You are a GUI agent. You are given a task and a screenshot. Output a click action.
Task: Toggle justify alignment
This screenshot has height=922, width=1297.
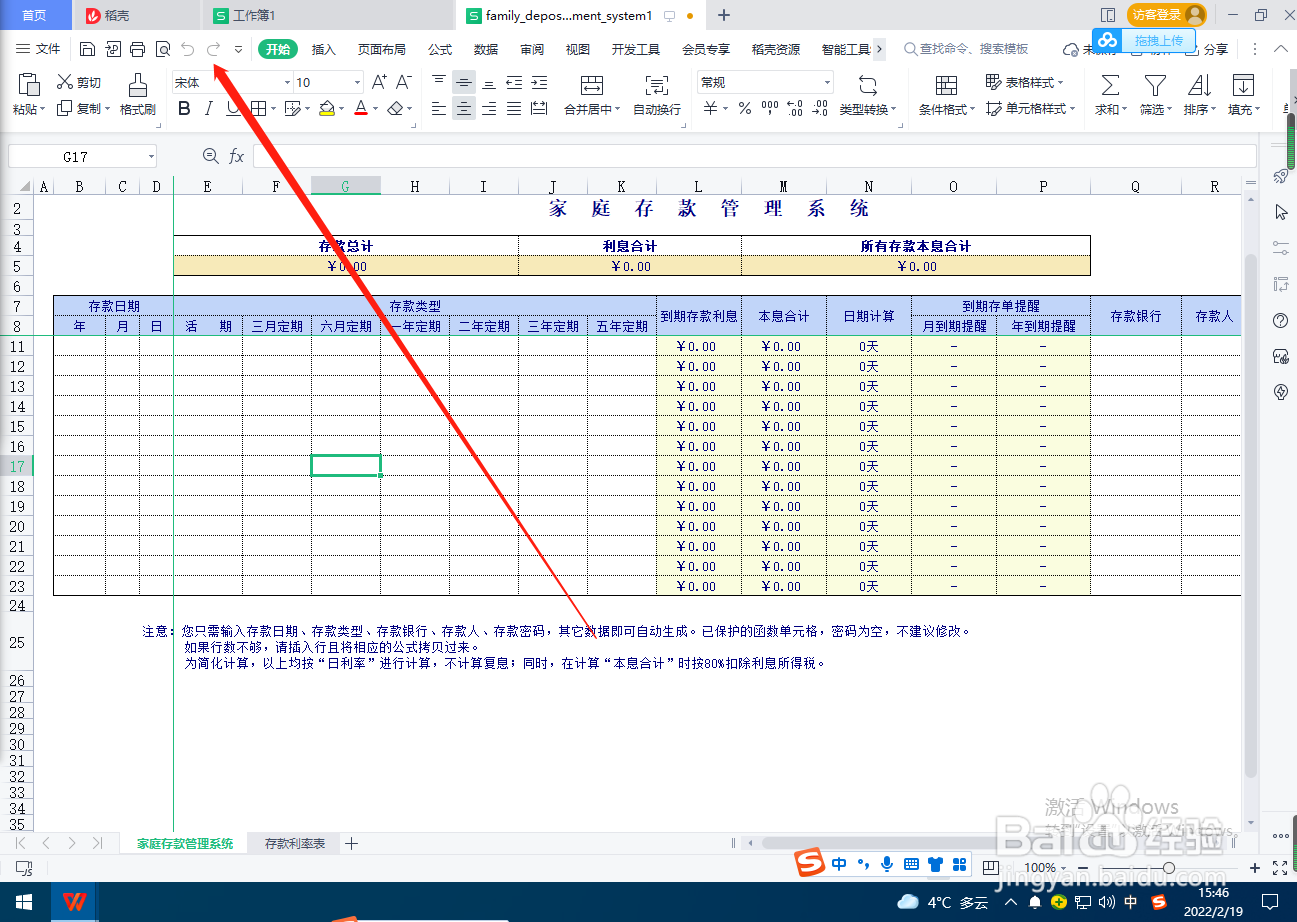[514, 109]
